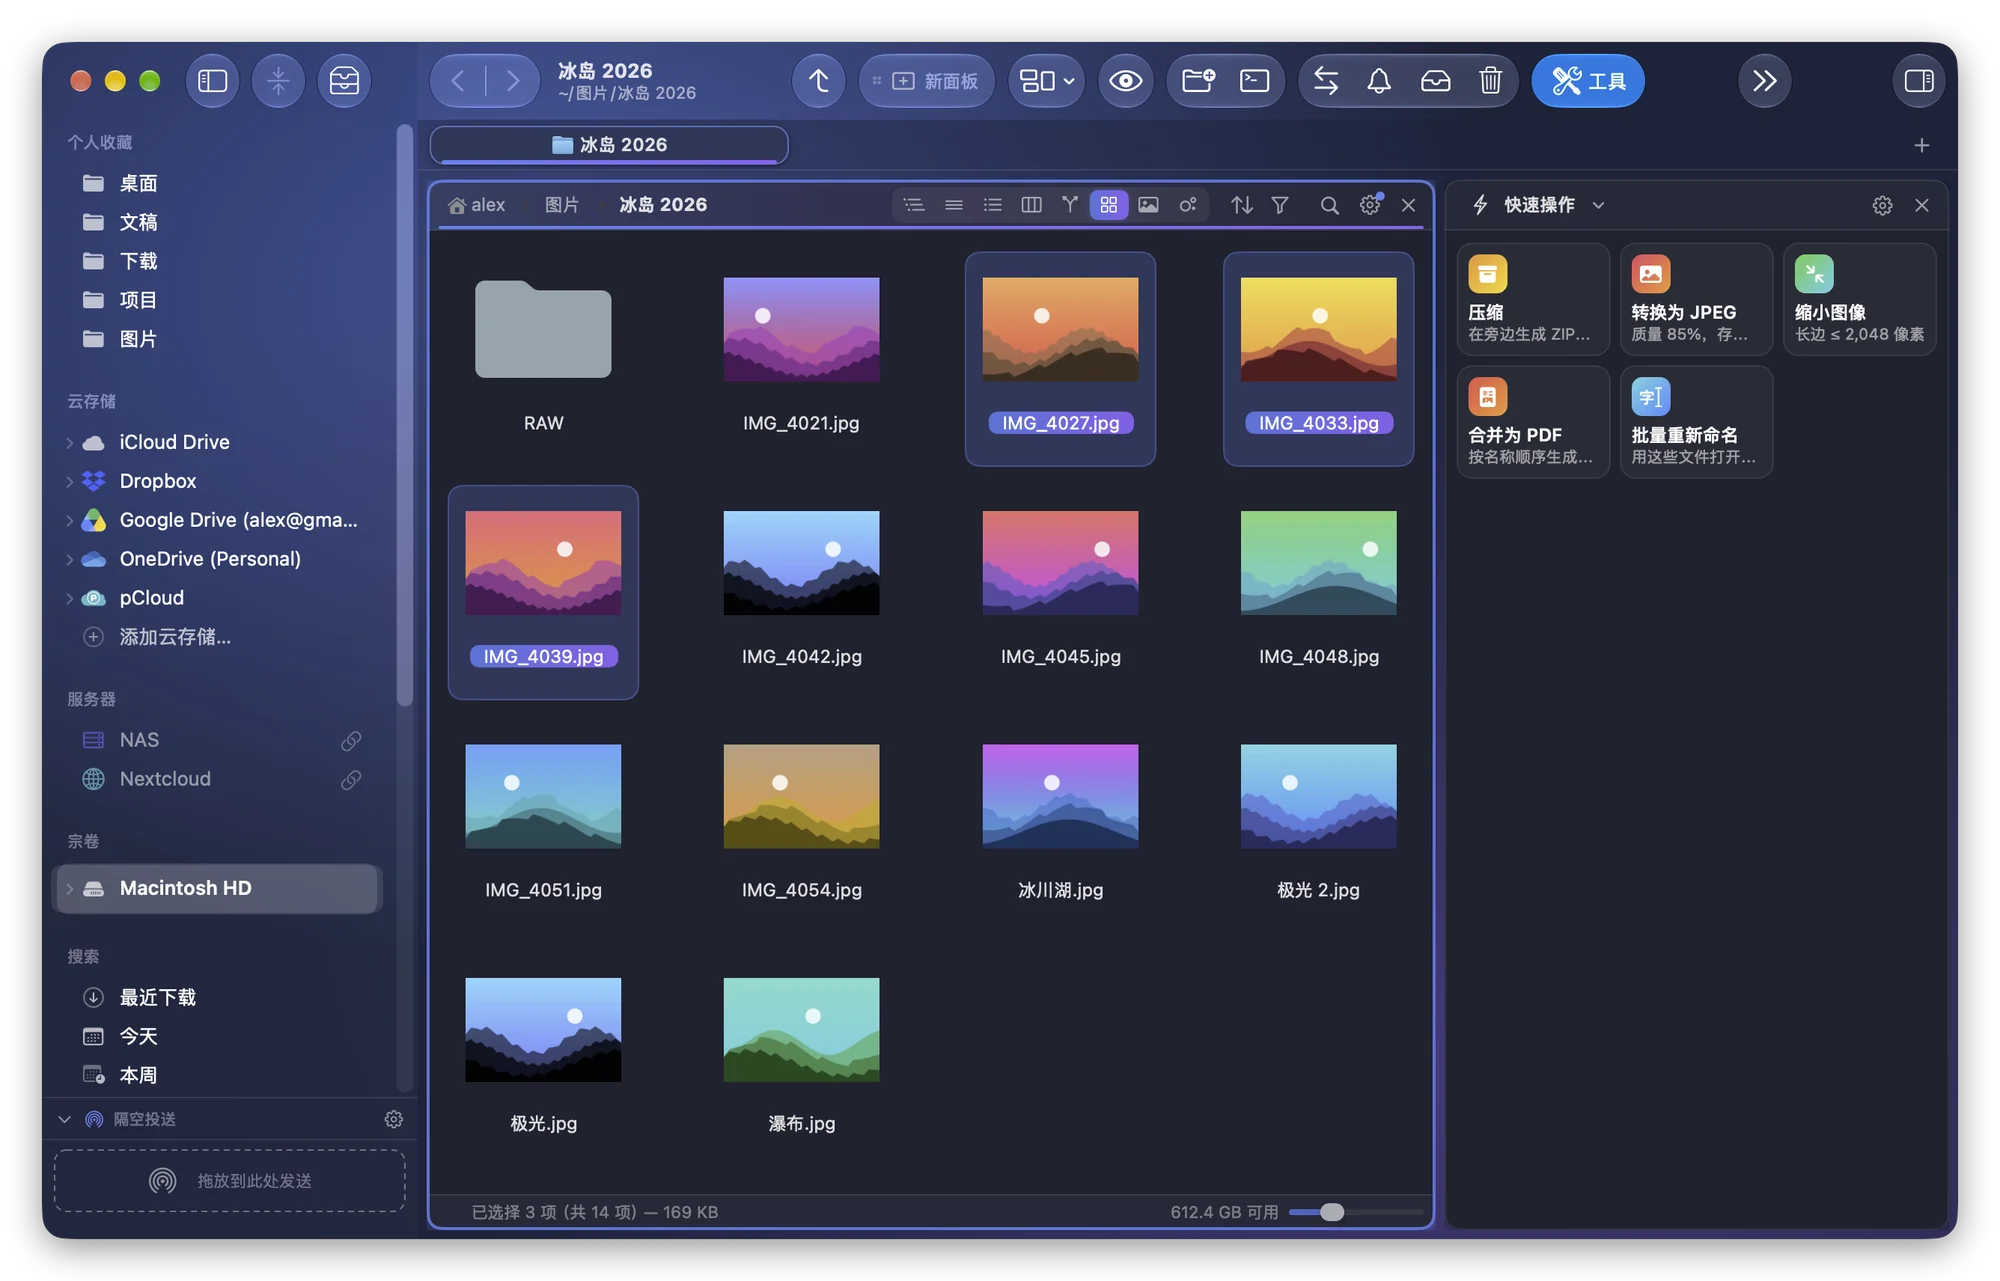
Task: Open sort order options
Action: [1241, 205]
